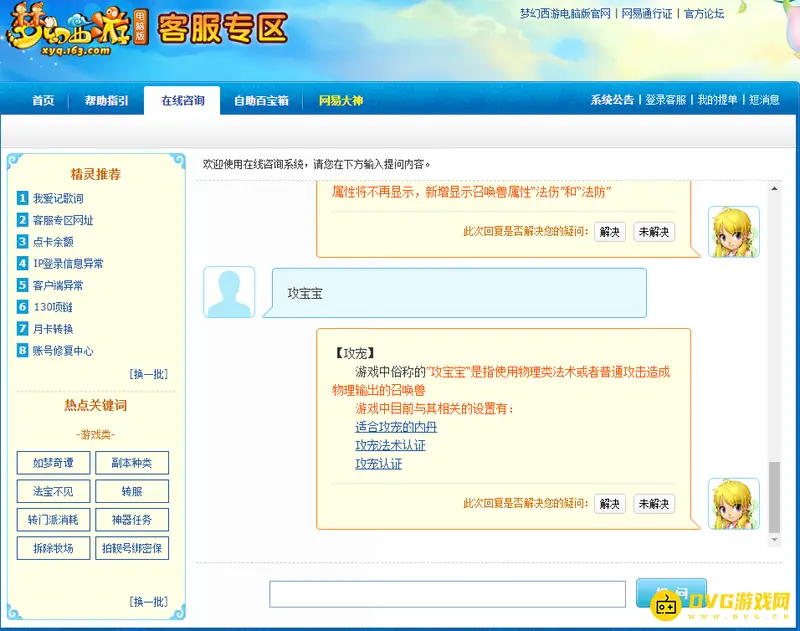Open 系统公告 link
Image resolution: width=800 pixels, height=631 pixels.
click(612, 100)
